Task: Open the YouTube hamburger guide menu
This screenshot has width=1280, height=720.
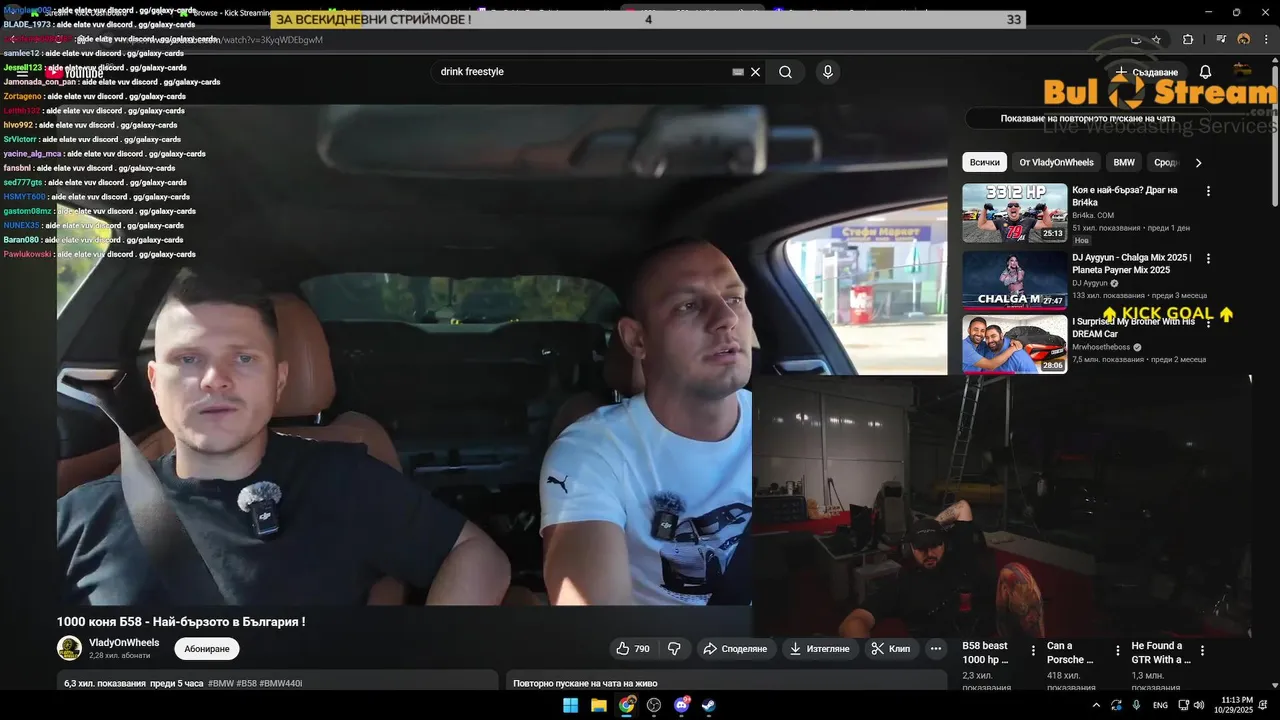Action: pyautogui.click(x=22, y=72)
